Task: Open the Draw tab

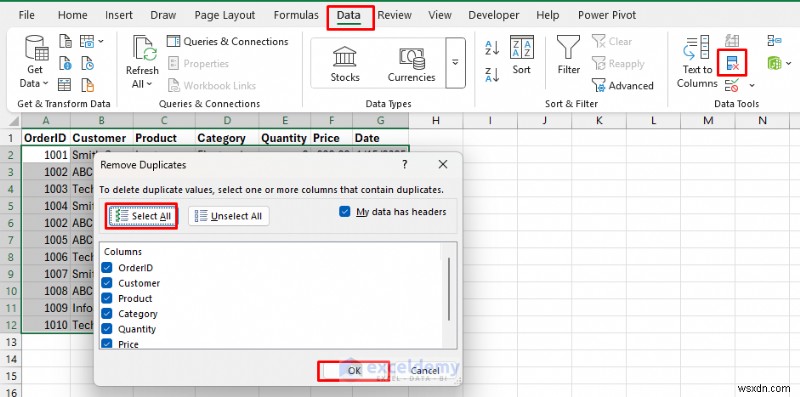Action: [163, 15]
